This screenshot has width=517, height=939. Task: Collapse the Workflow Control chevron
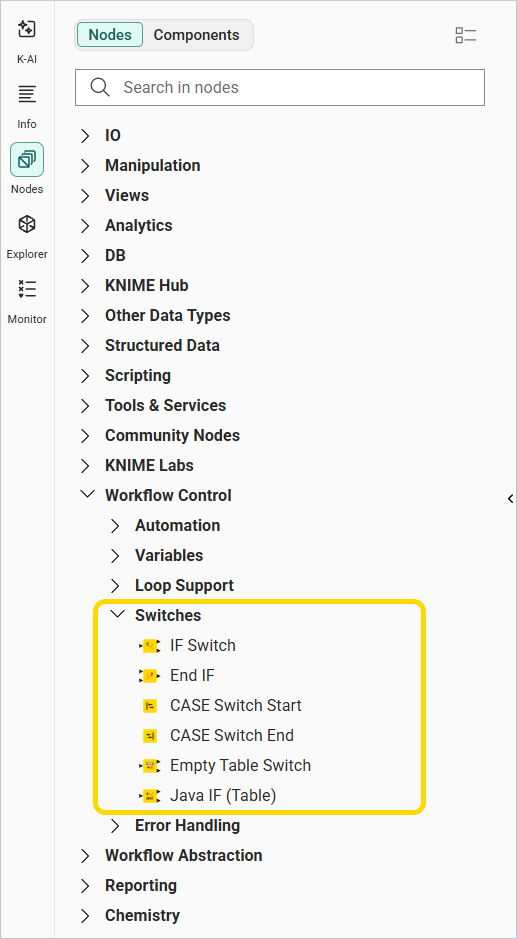[87, 495]
